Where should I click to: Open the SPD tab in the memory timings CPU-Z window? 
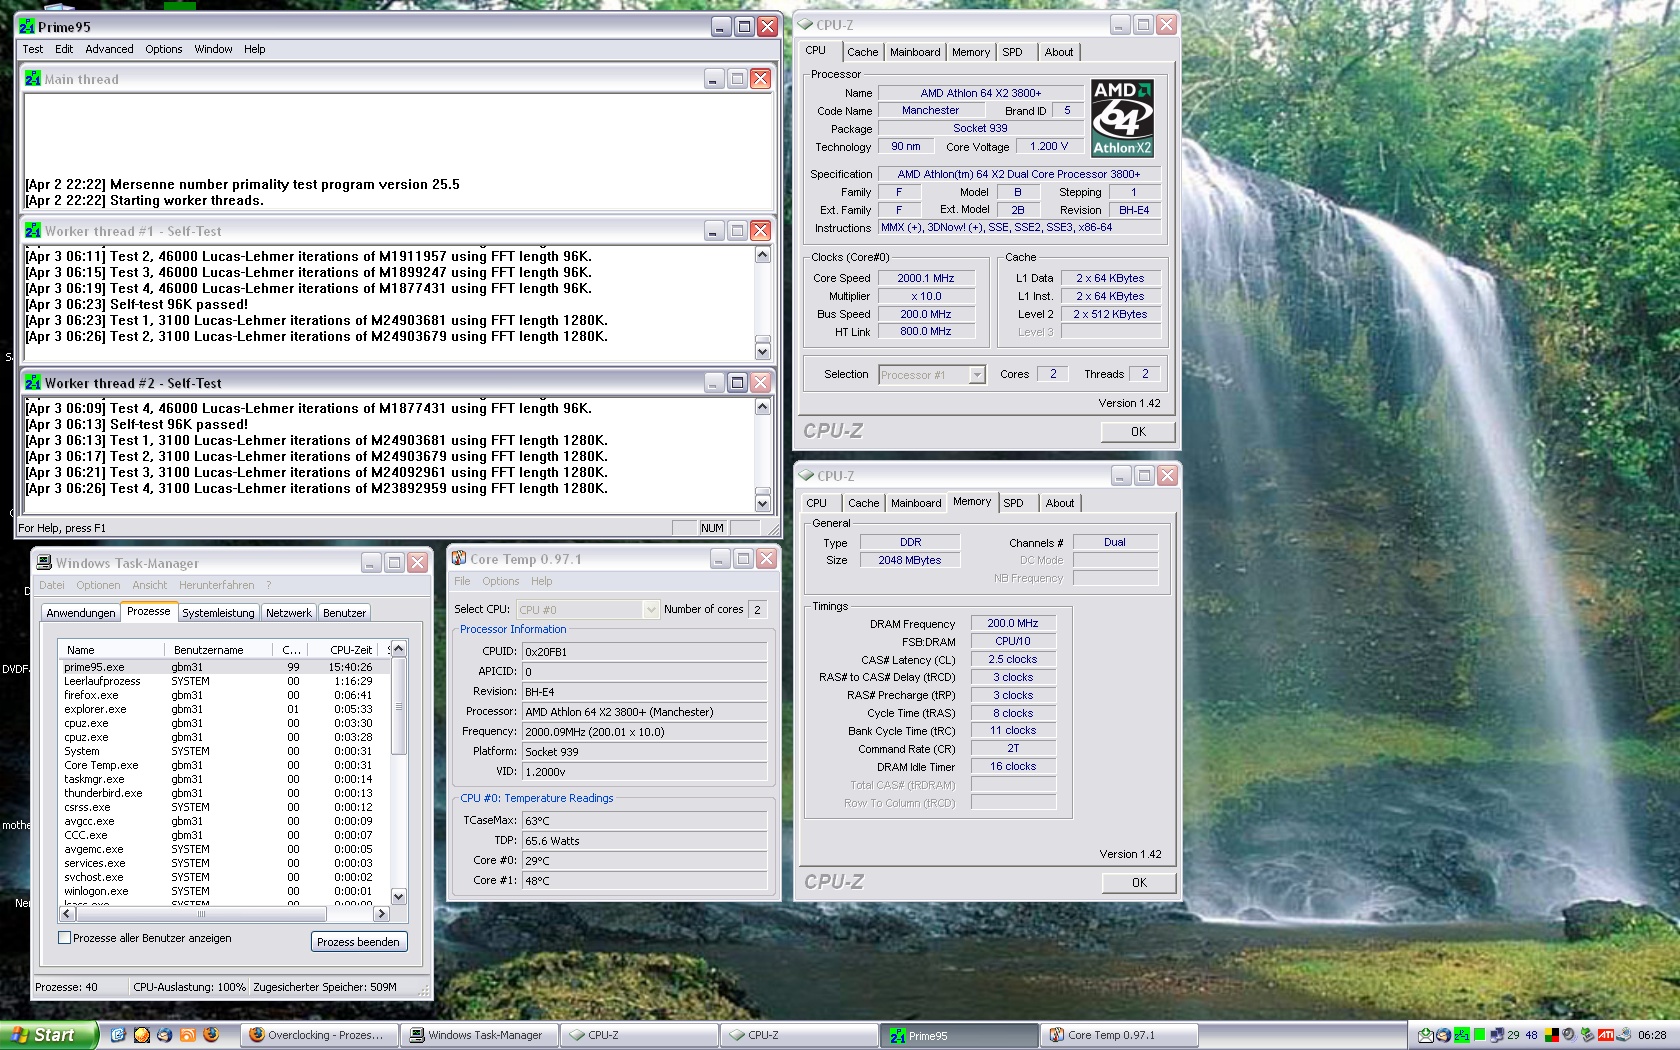tap(1013, 503)
